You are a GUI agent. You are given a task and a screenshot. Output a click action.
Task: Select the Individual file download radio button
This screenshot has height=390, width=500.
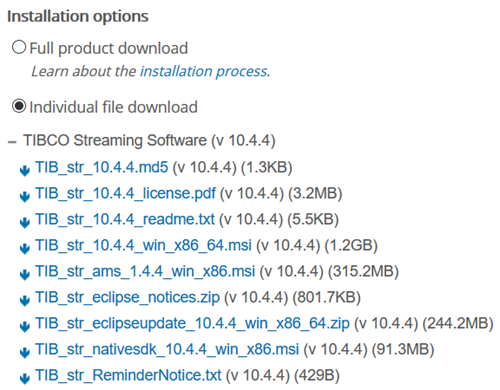[19, 106]
